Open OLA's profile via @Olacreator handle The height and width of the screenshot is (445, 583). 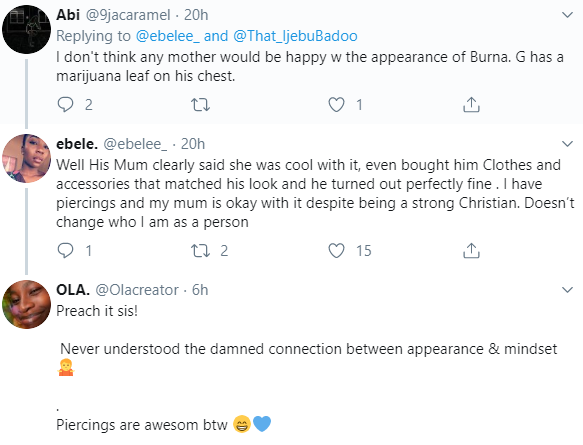(x=137, y=290)
